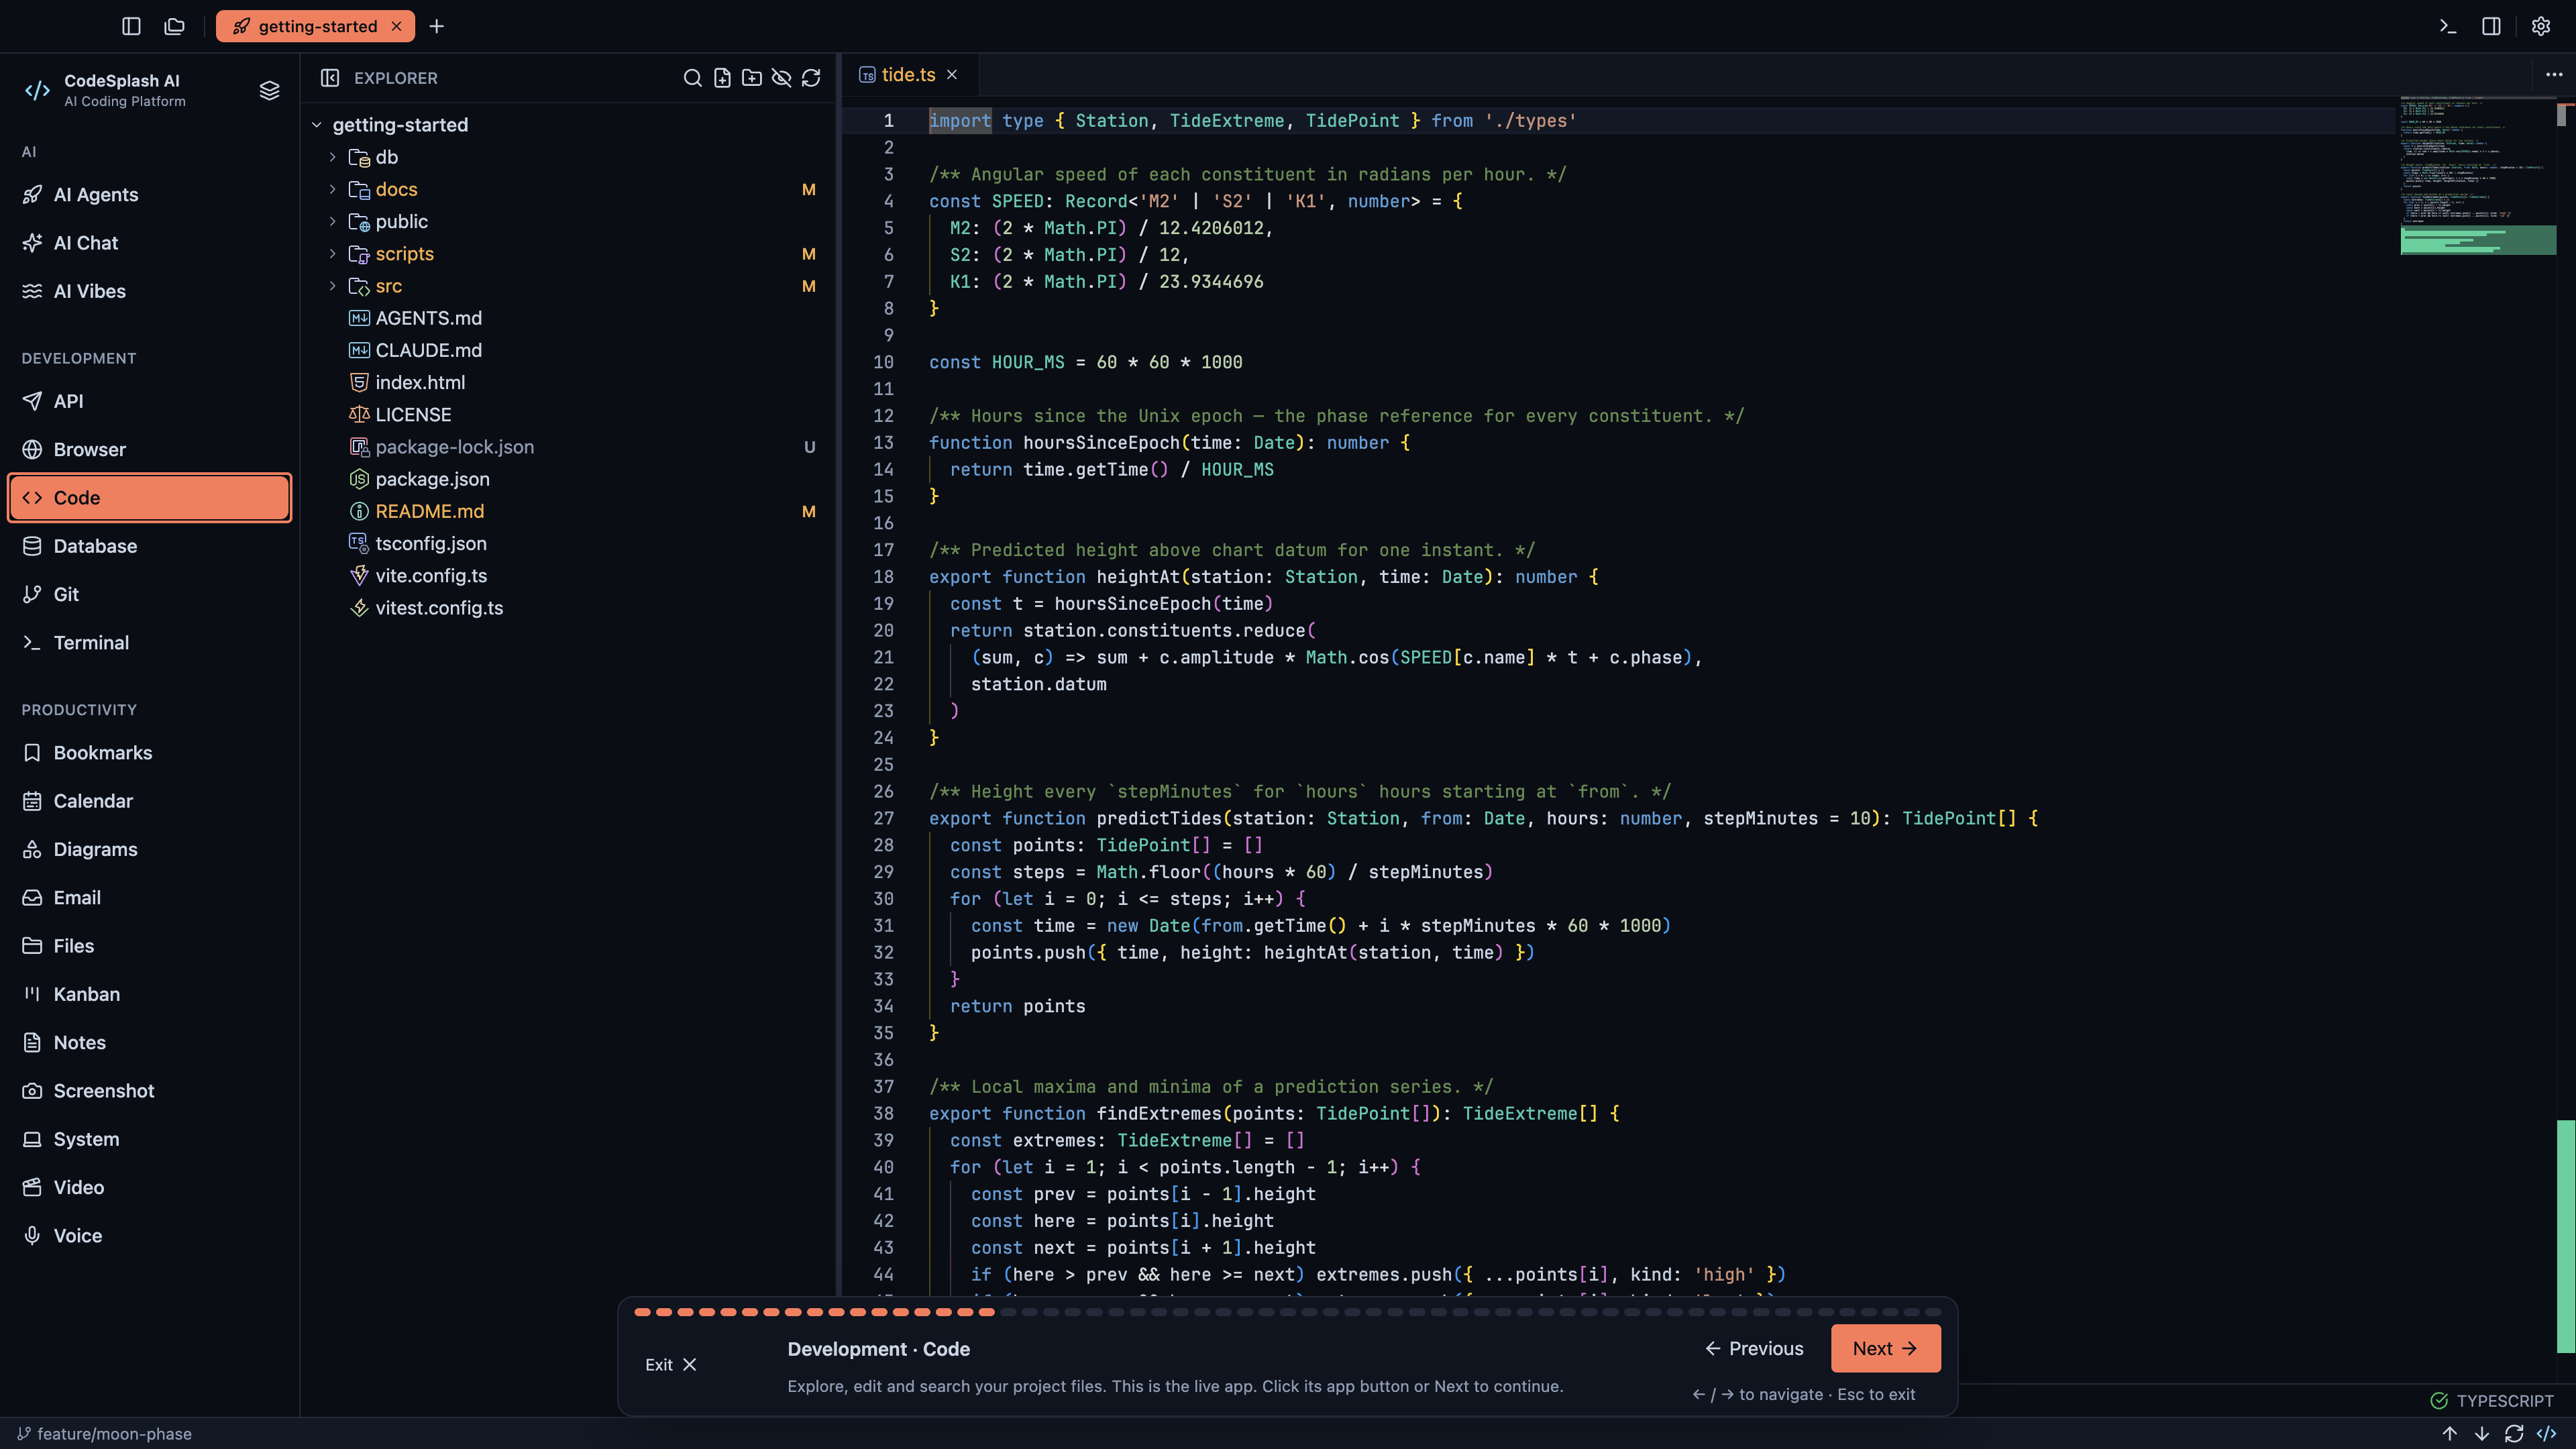The image size is (2576, 1449).
Task: Open Git in sidebar
Action: (x=150, y=594)
